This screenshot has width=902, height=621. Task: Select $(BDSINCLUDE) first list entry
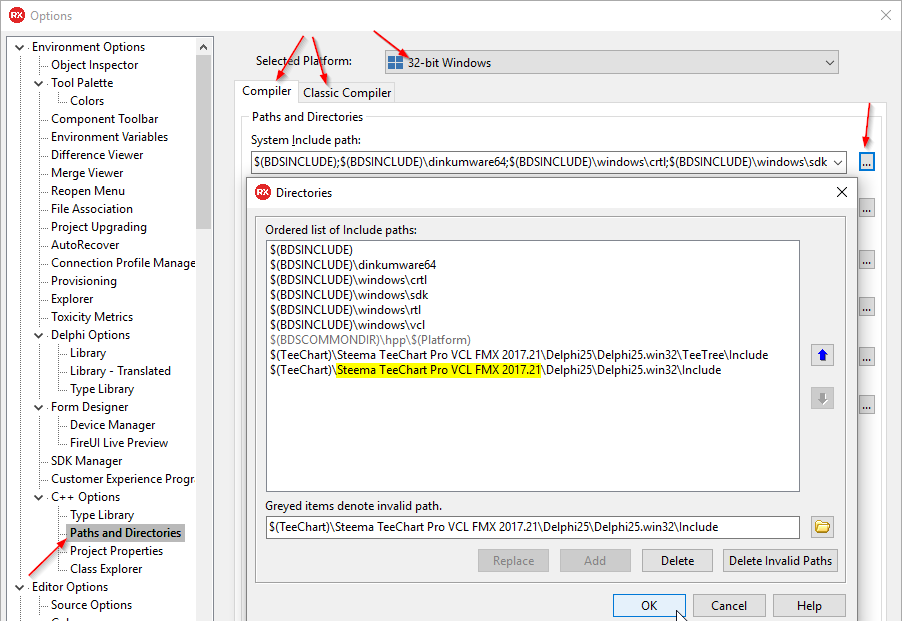click(x=311, y=250)
